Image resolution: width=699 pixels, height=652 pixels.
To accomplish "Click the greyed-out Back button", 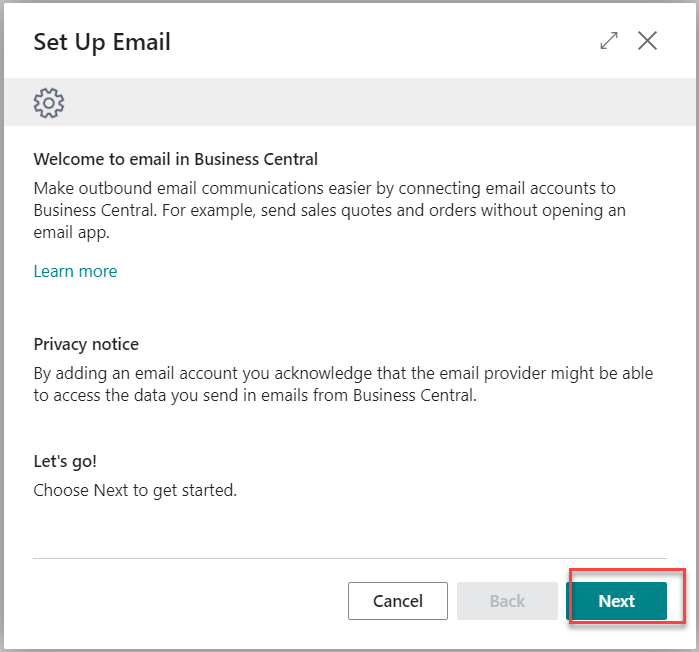I will coord(507,601).
